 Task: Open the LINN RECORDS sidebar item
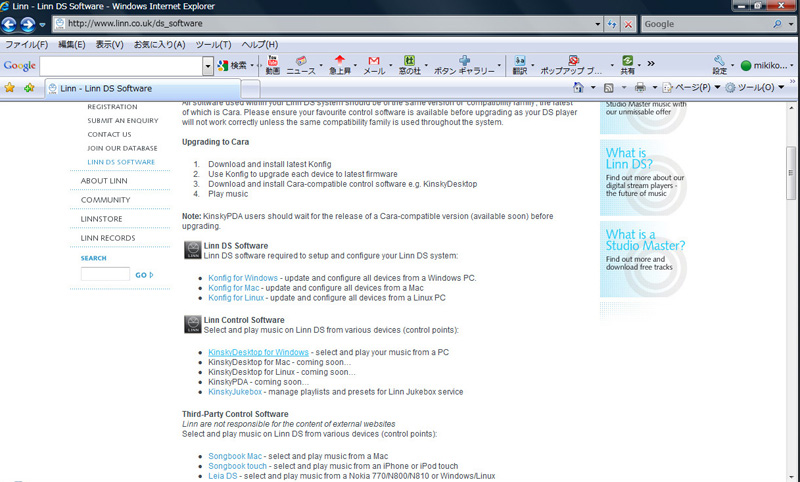pyautogui.click(x=108, y=238)
